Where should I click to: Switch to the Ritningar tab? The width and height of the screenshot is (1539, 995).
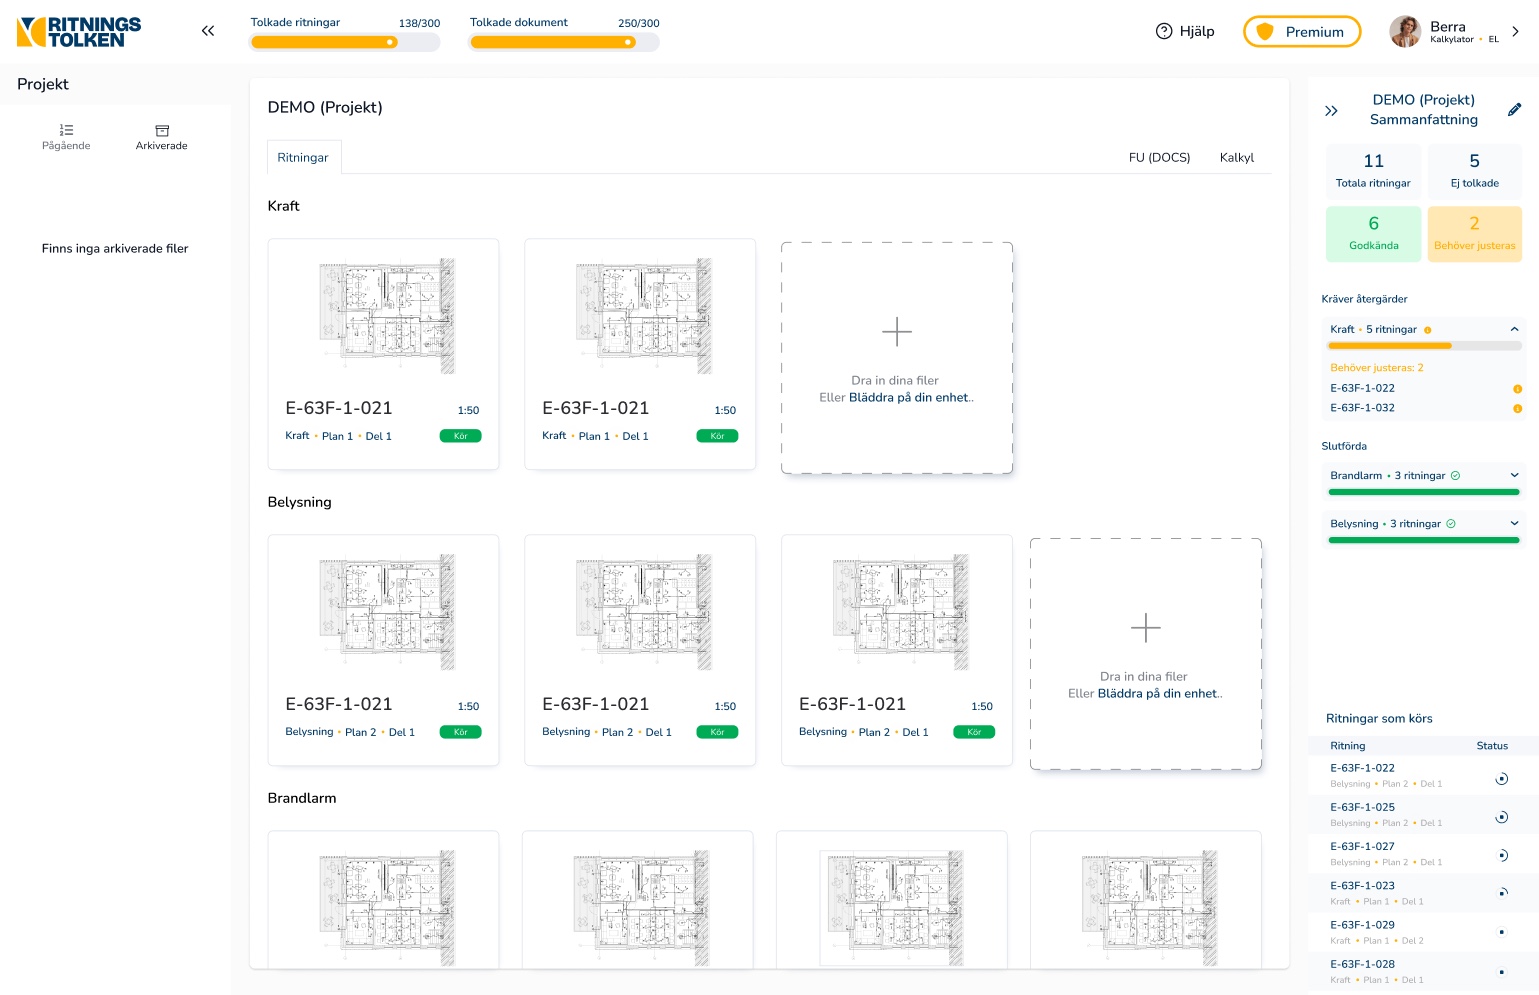(303, 157)
